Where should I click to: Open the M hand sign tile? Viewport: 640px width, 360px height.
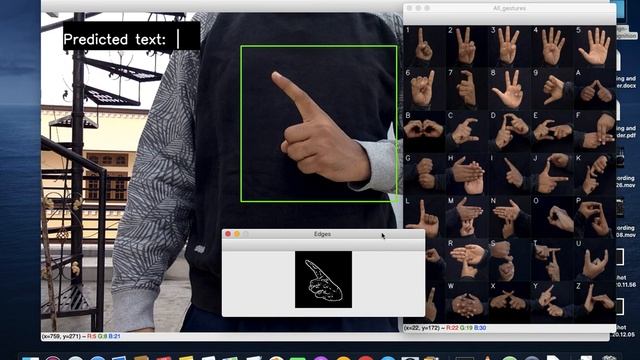click(x=467, y=217)
